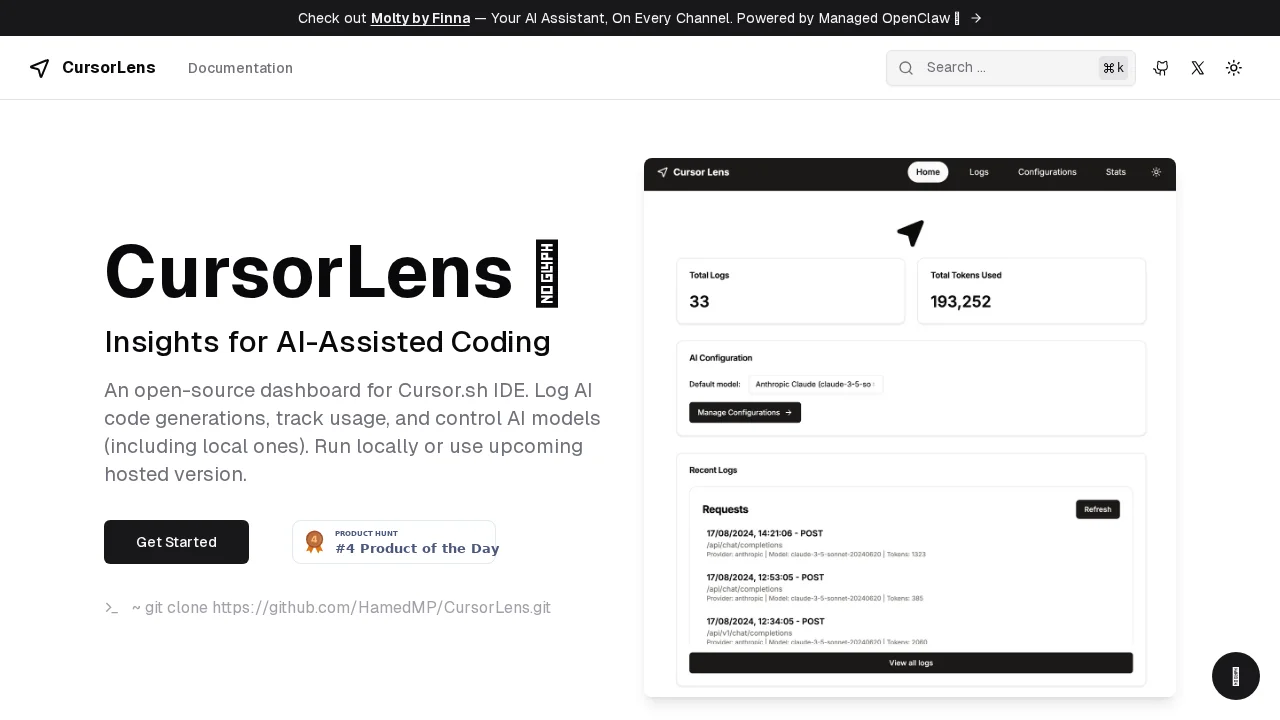Open the Molty by Finna link

point(420,18)
